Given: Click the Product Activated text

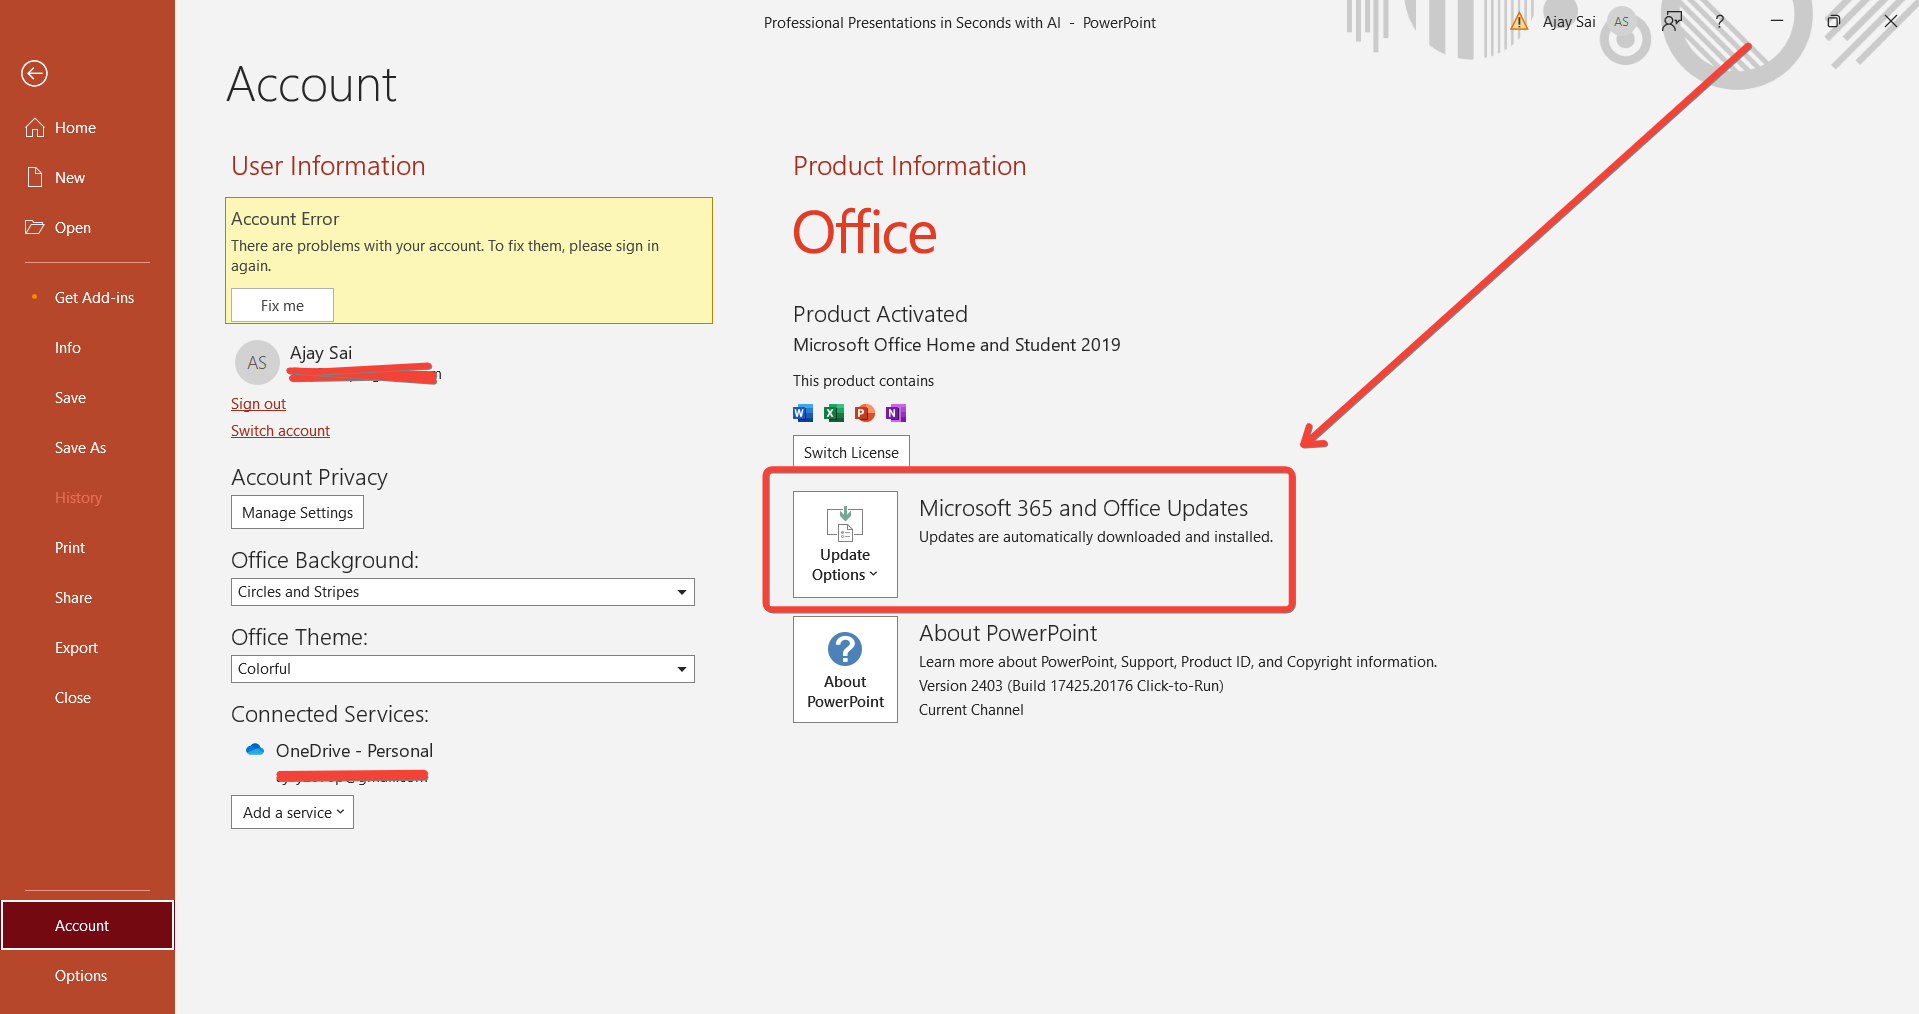Looking at the screenshot, I should click(880, 314).
